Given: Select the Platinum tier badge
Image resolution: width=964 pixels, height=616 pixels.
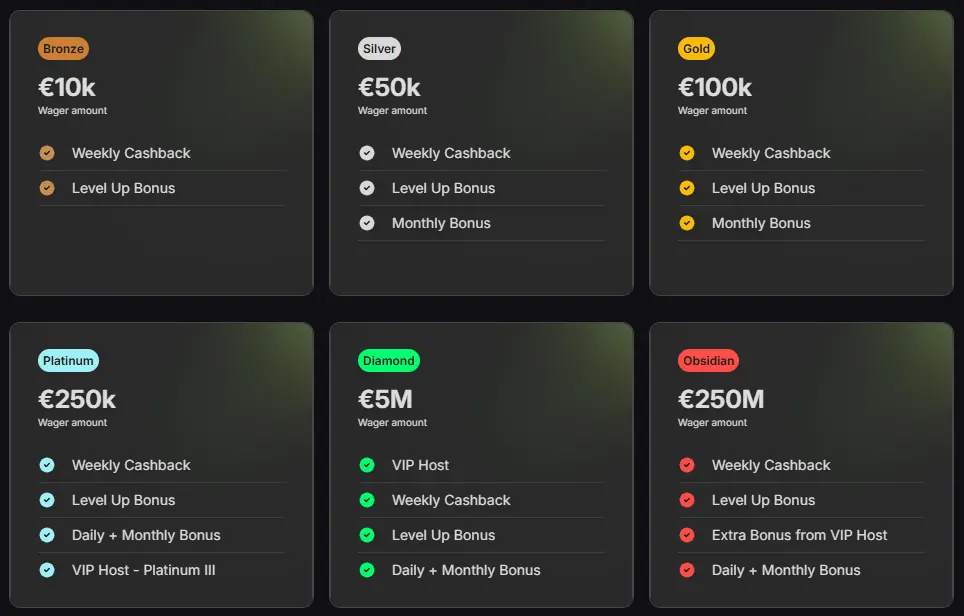Looking at the screenshot, I should [68, 361].
